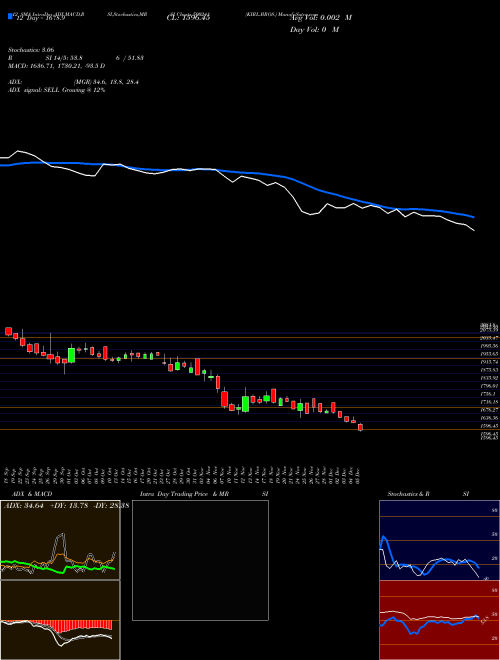This screenshot has width=500, height=660.
Task: Click the 'Stochastics & R SI' panel title
Action: pyautogui.click(x=428, y=494)
